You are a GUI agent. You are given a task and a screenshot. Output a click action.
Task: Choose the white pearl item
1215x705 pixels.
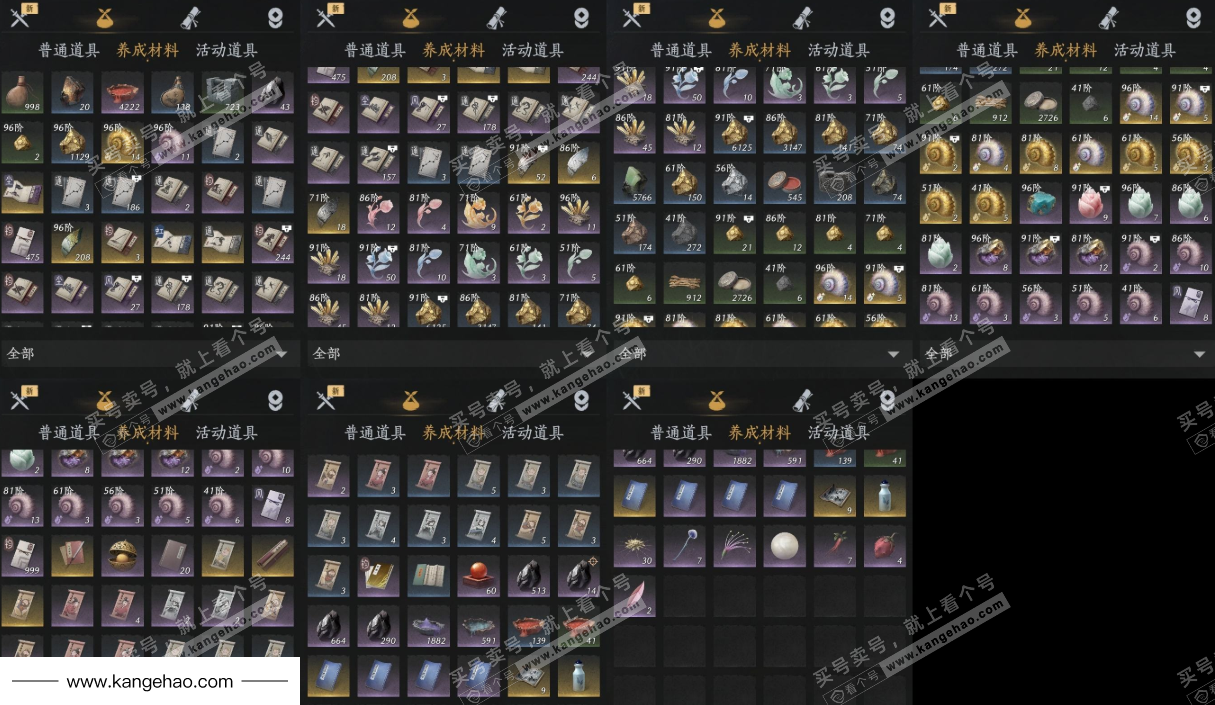[784, 546]
